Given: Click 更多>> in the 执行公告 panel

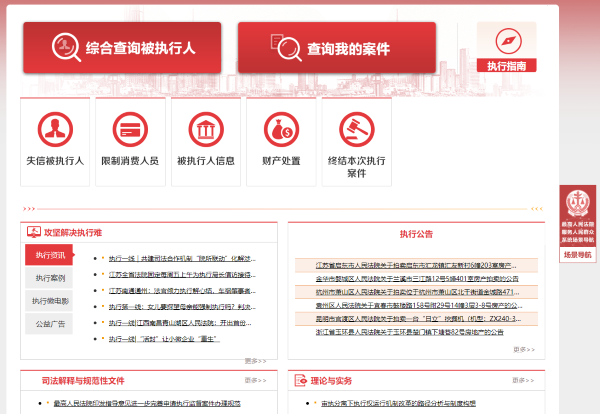Looking at the screenshot, I should click(524, 349).
